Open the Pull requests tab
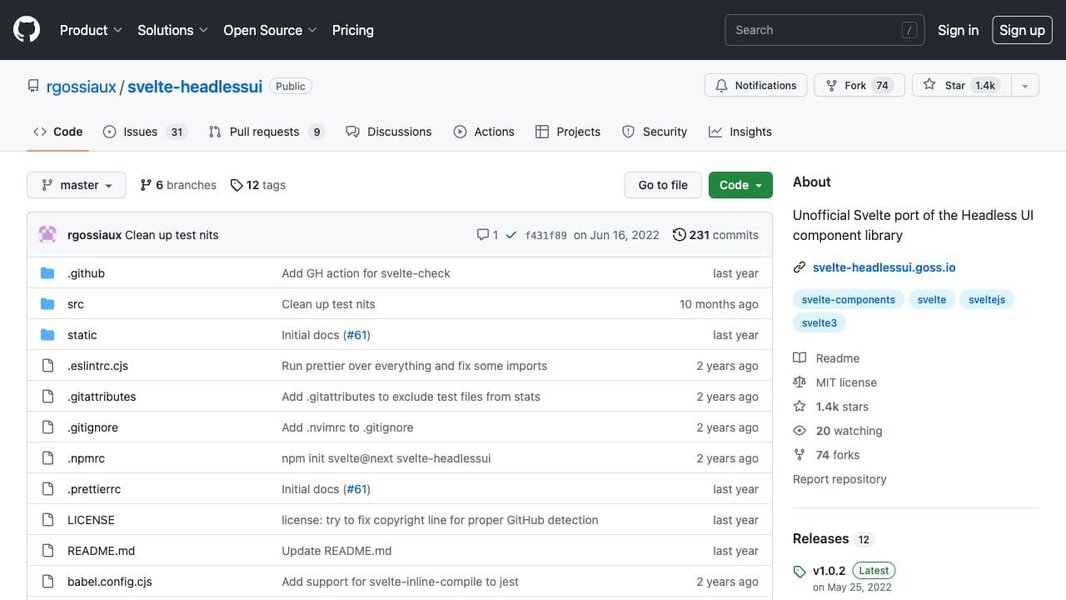1066x600 pixels. coord(266,132)
